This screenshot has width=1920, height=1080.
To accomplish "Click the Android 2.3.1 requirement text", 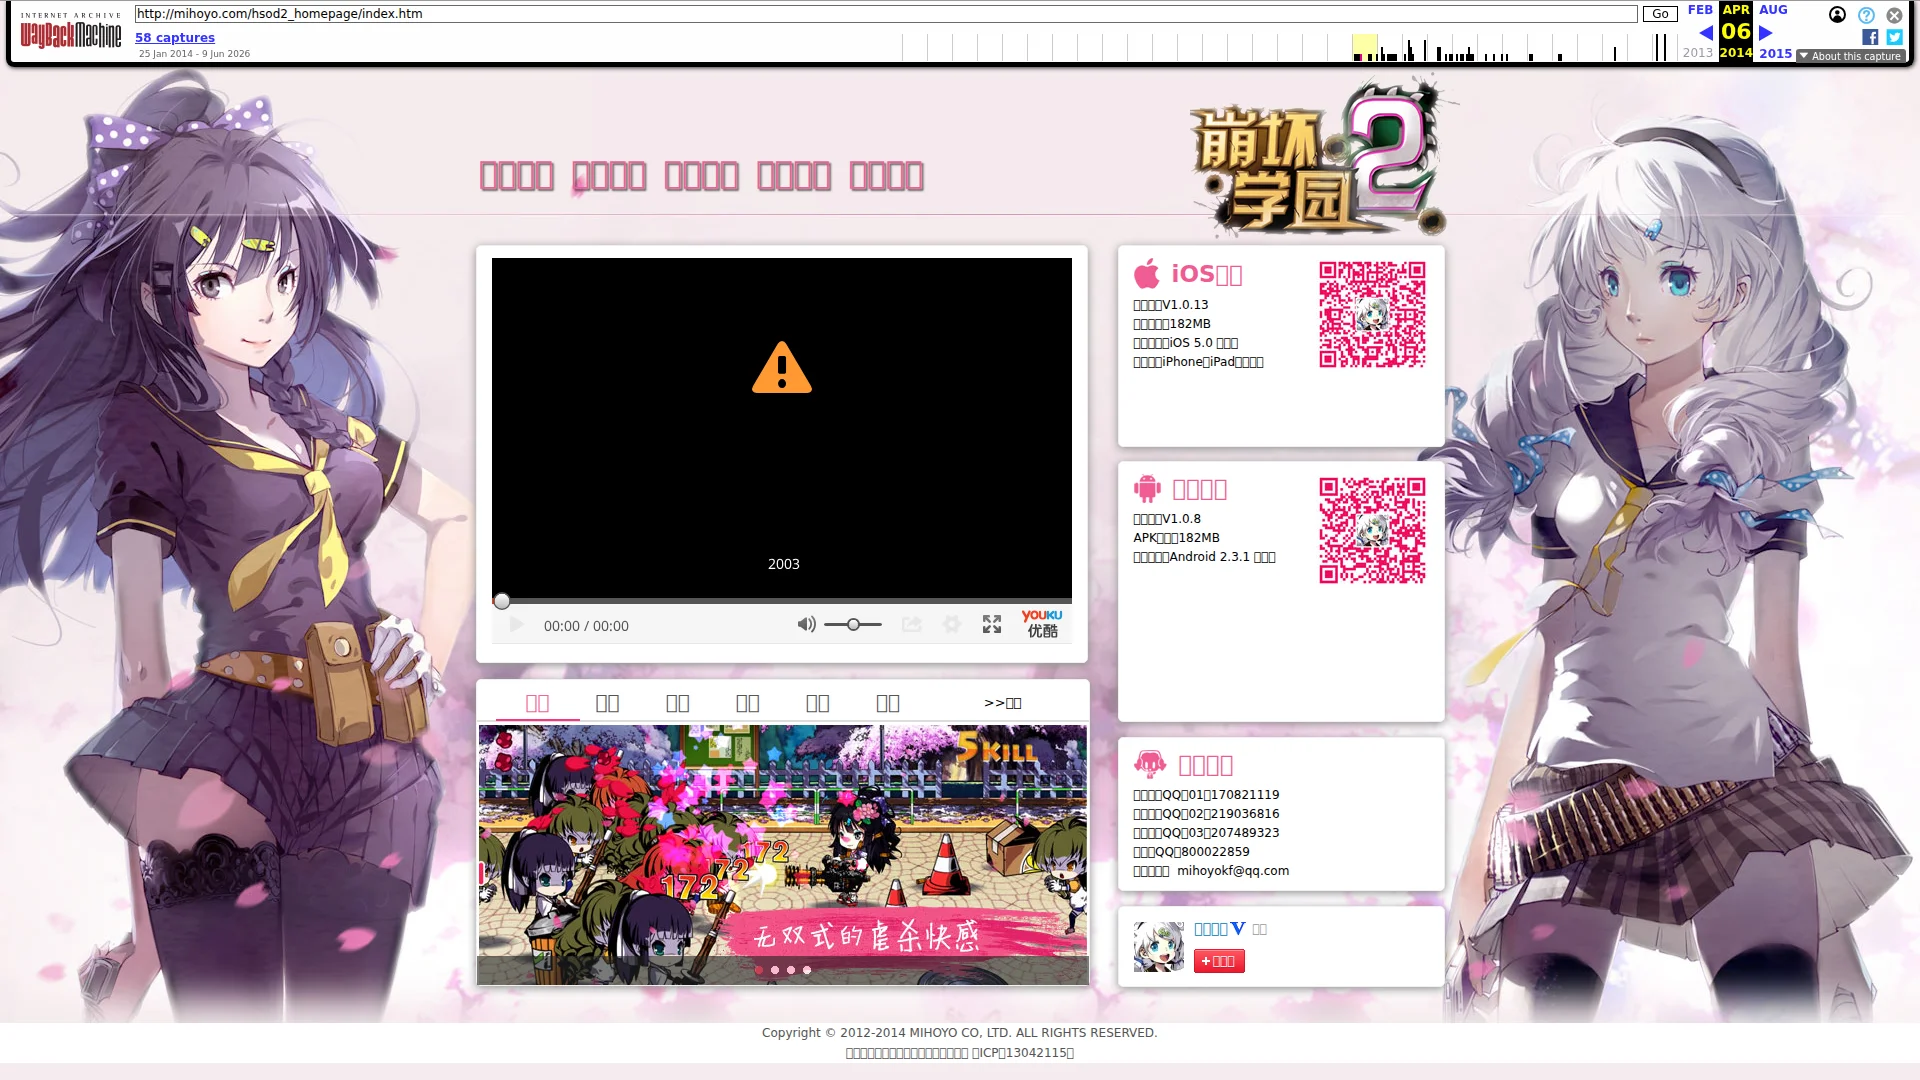I will click(x=1204, y=557).
